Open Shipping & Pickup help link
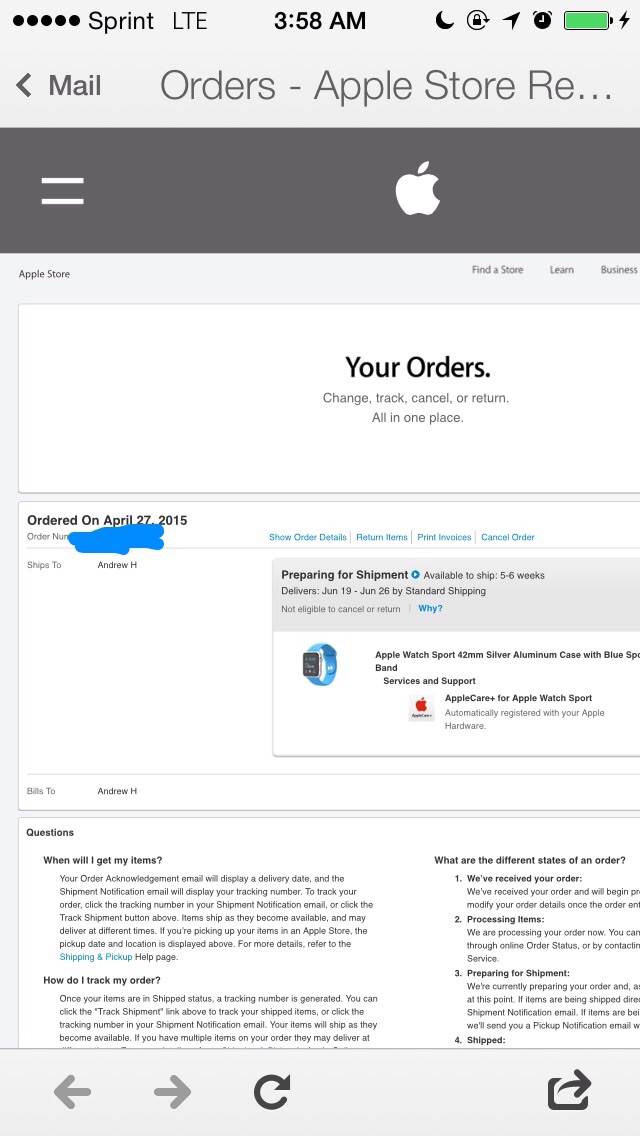Screen dimensions: 640x1136 click(96, 957)
